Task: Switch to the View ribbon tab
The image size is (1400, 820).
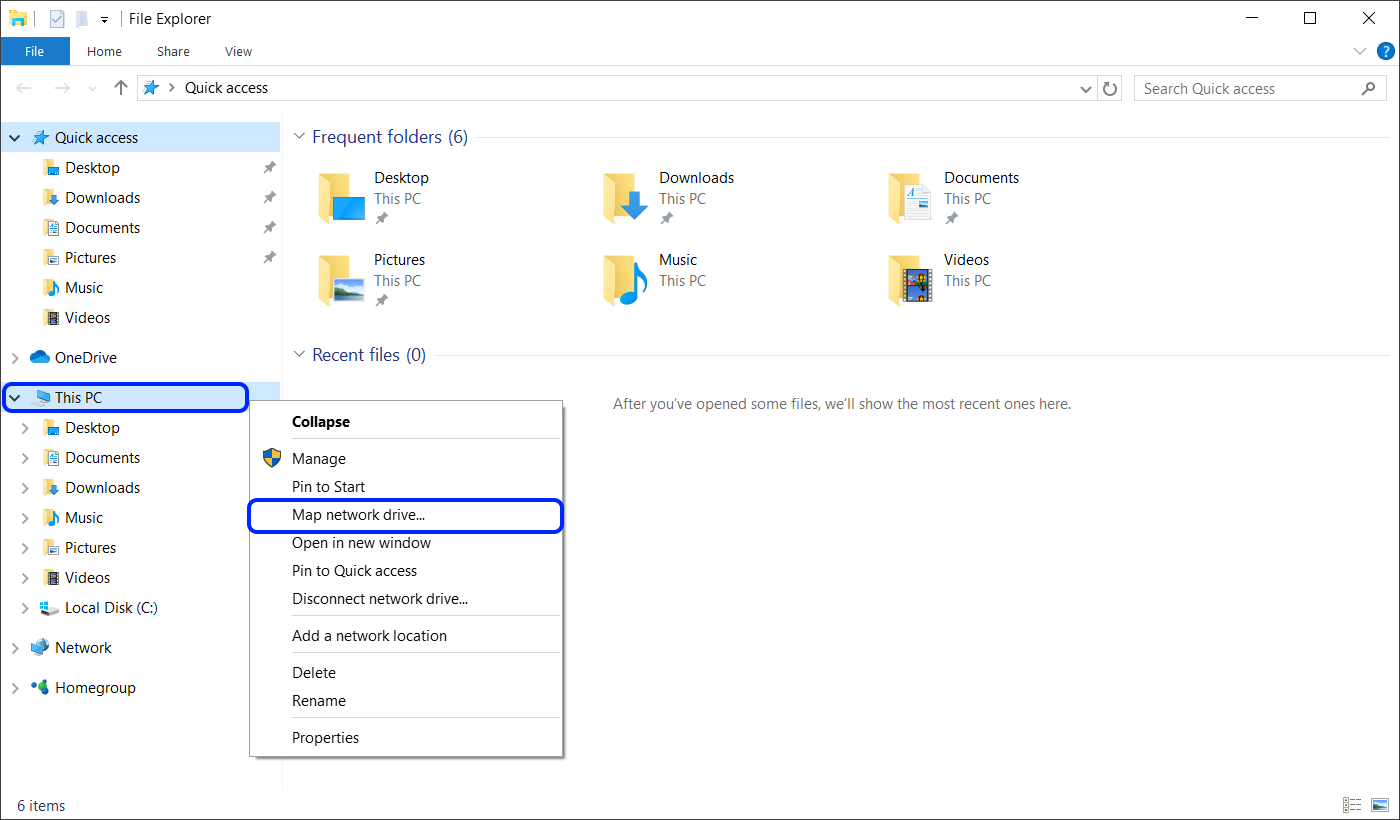Action: tap(238, 51)
